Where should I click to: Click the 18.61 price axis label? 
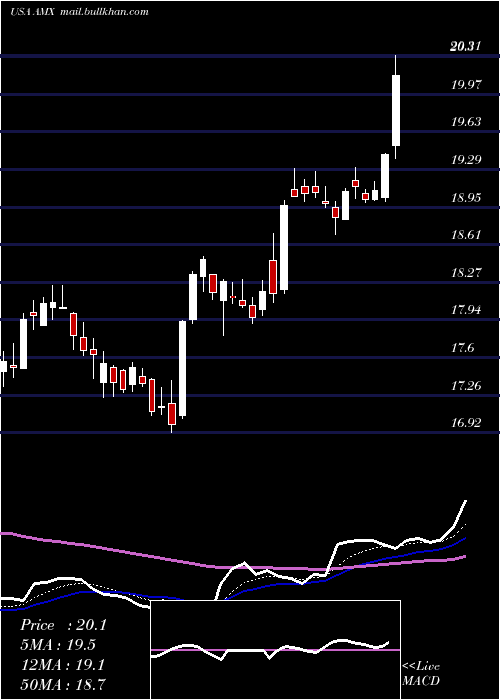pos(466,234)
